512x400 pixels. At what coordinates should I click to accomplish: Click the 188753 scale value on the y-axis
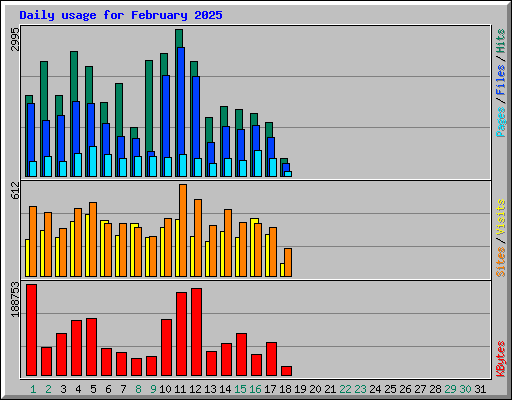15,299
